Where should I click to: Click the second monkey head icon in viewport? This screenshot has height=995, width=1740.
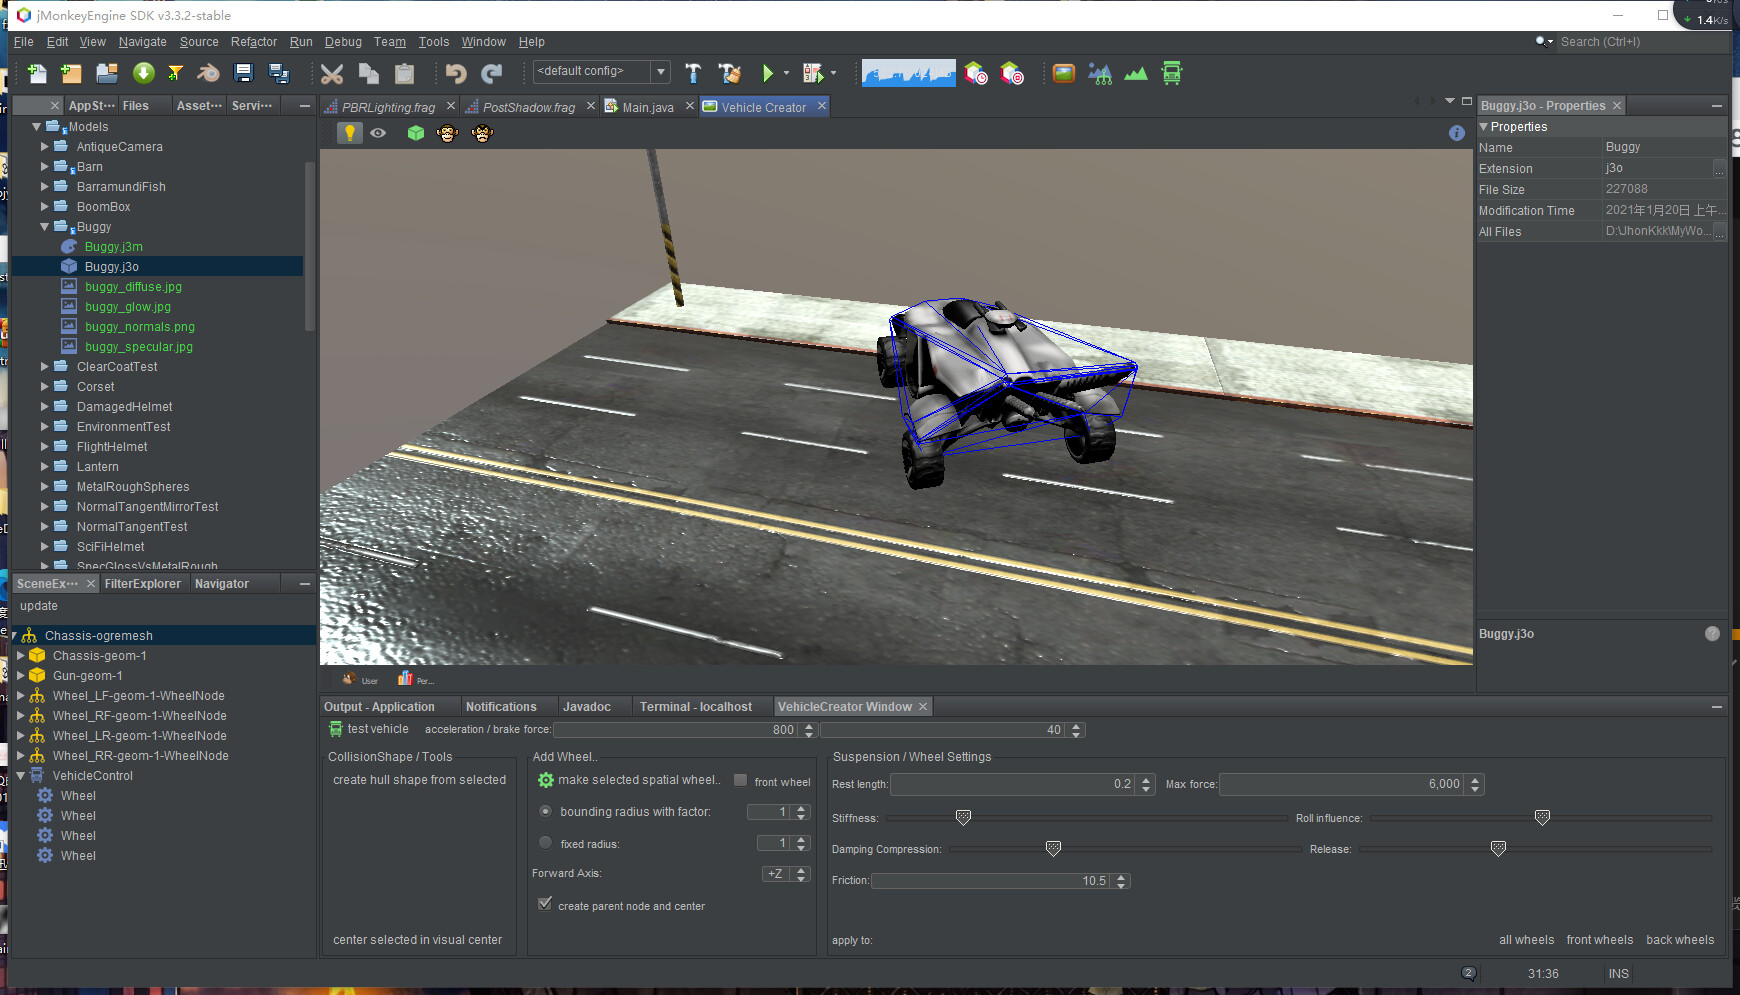(x=482, y=133)
